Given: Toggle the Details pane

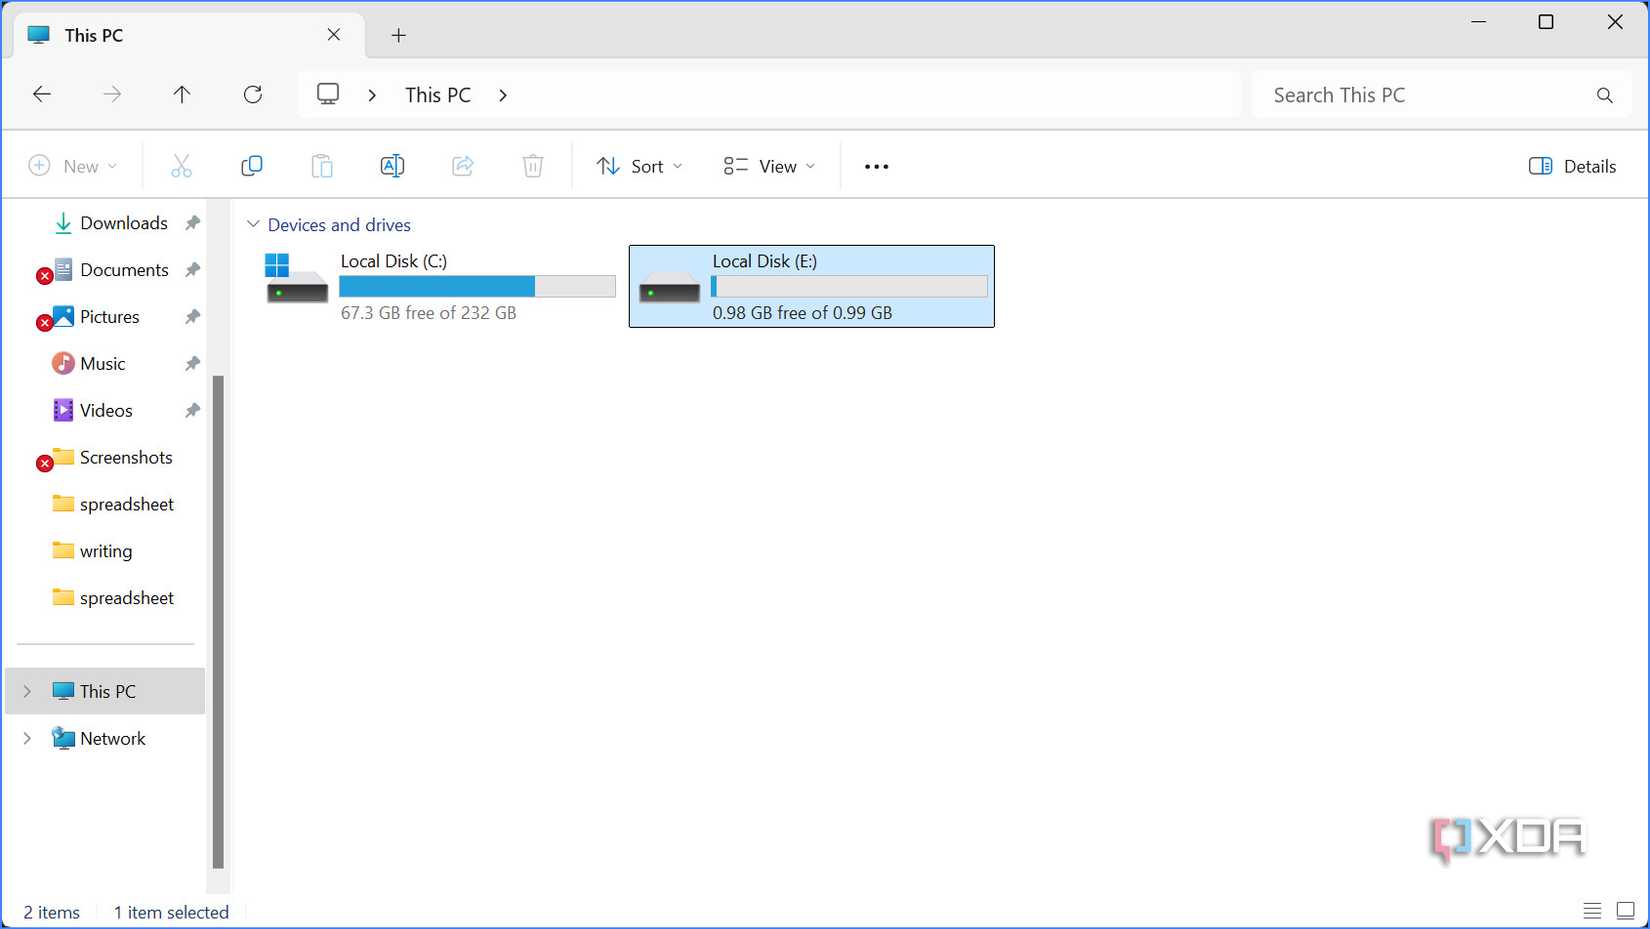Looking at the screenshot, I should pyautogui.click(x=1572, y=165).
